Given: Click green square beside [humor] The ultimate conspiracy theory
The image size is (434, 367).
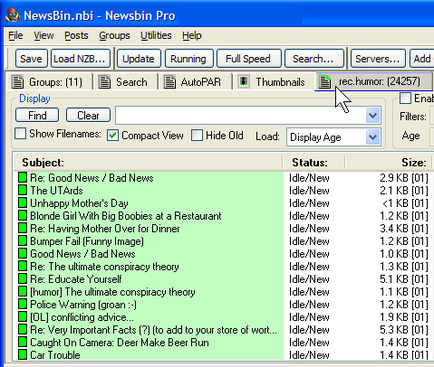Looking at the screenshot, I should (x=22, y=291).
